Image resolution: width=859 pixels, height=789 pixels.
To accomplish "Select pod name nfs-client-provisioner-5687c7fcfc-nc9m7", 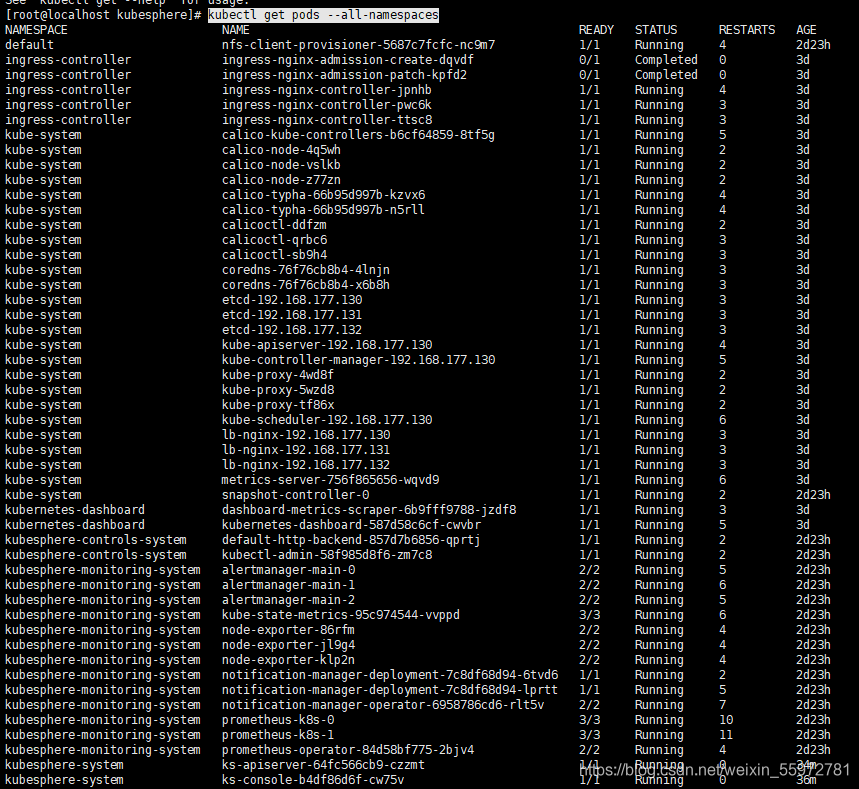I will coord(358,45).
